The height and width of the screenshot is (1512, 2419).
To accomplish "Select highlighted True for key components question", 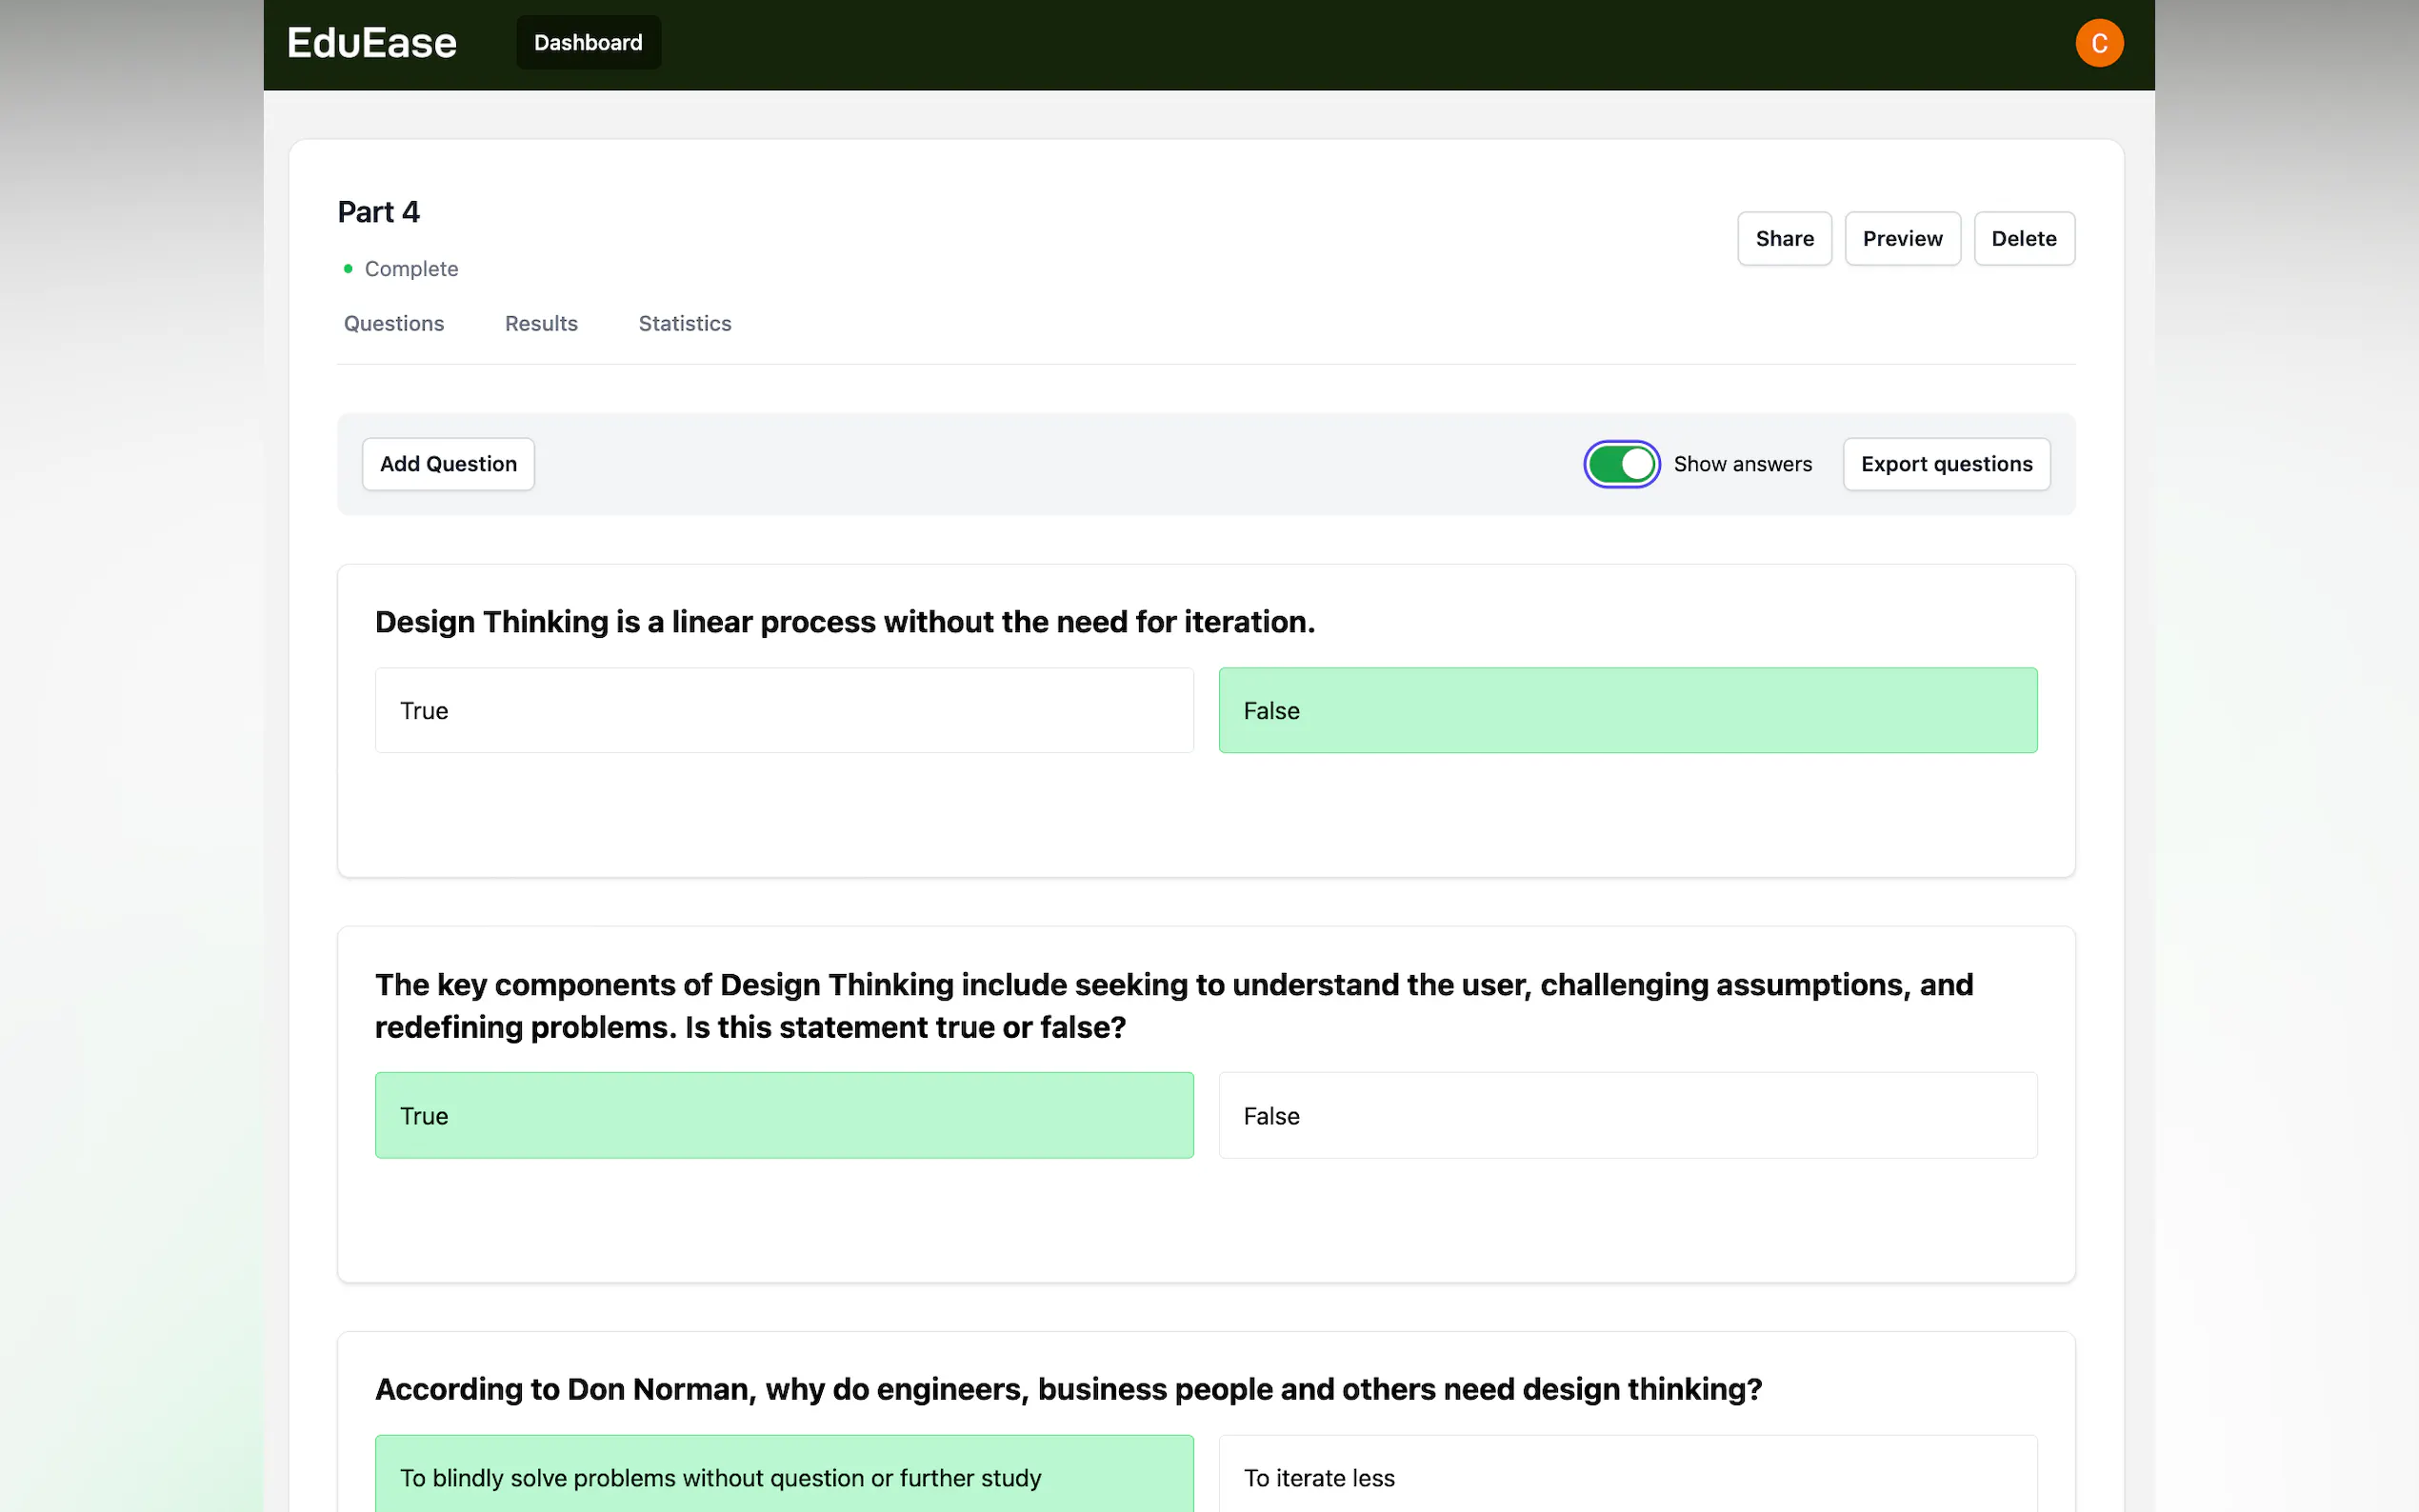I will point(784,1115).
